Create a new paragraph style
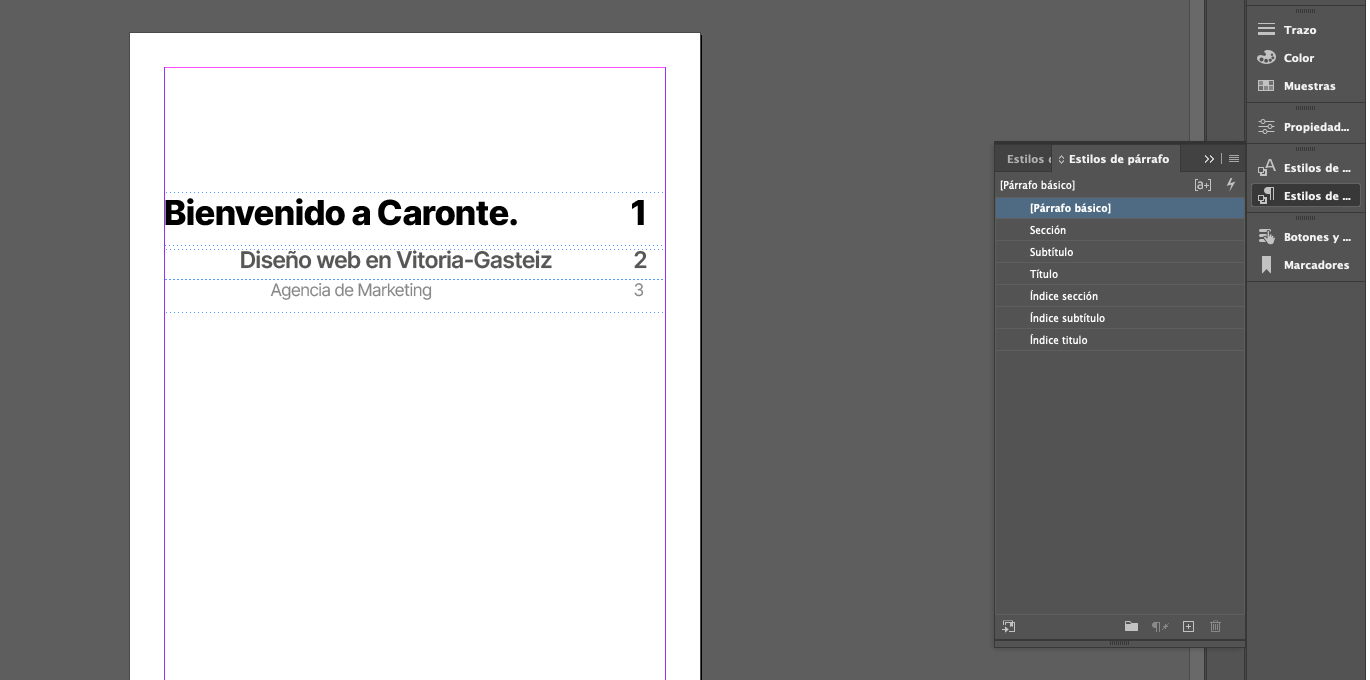1370x680 pixels. point(1188,626)
